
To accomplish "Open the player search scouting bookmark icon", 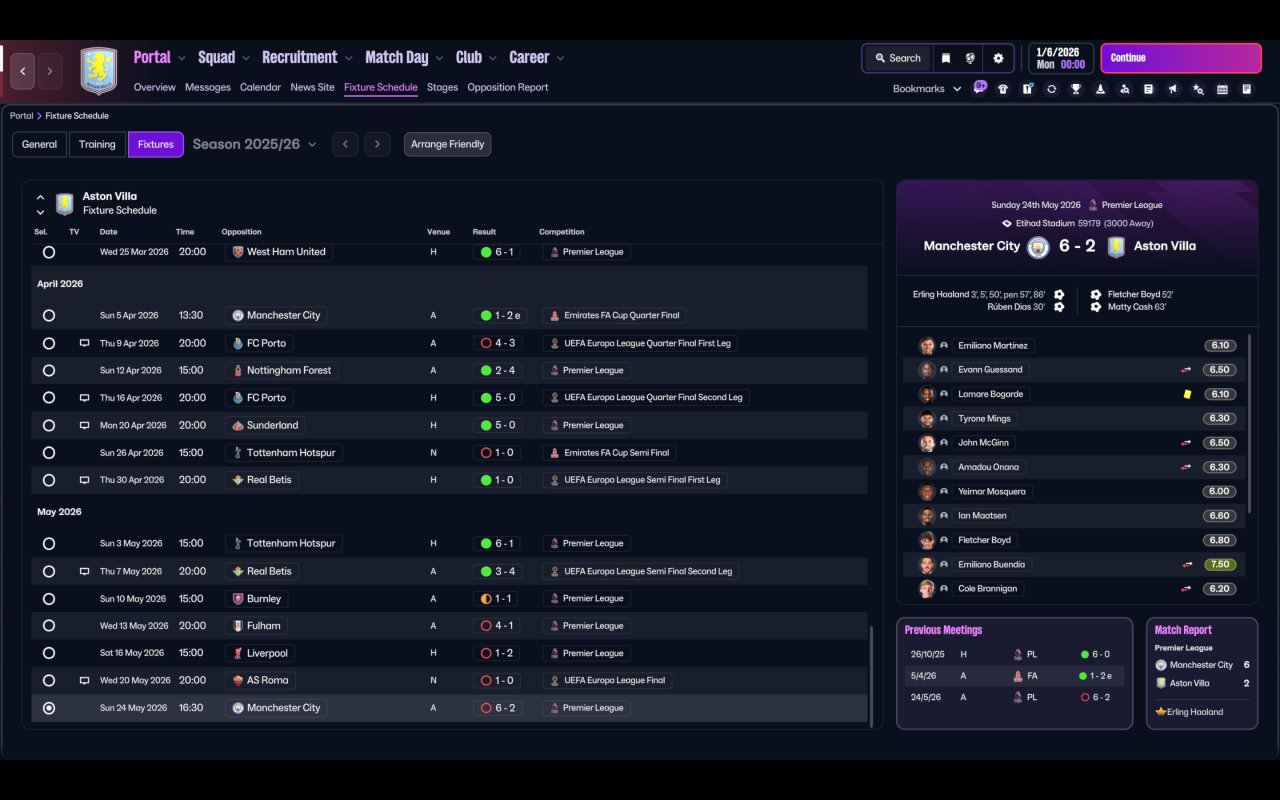I will (x=1124, y=89).
